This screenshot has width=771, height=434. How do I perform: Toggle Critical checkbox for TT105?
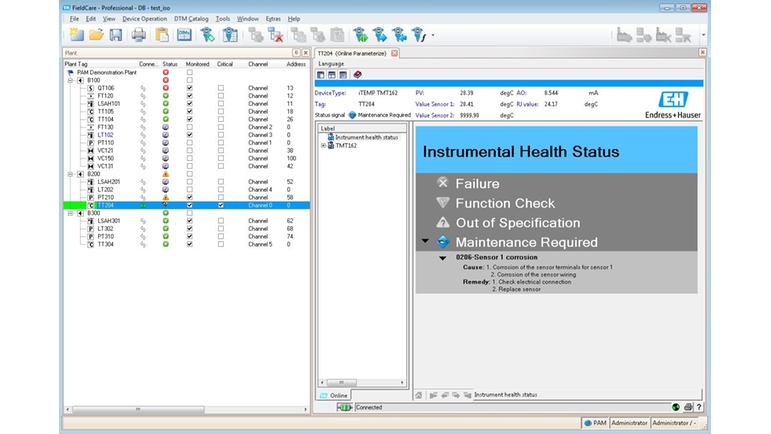click(221, 112)
